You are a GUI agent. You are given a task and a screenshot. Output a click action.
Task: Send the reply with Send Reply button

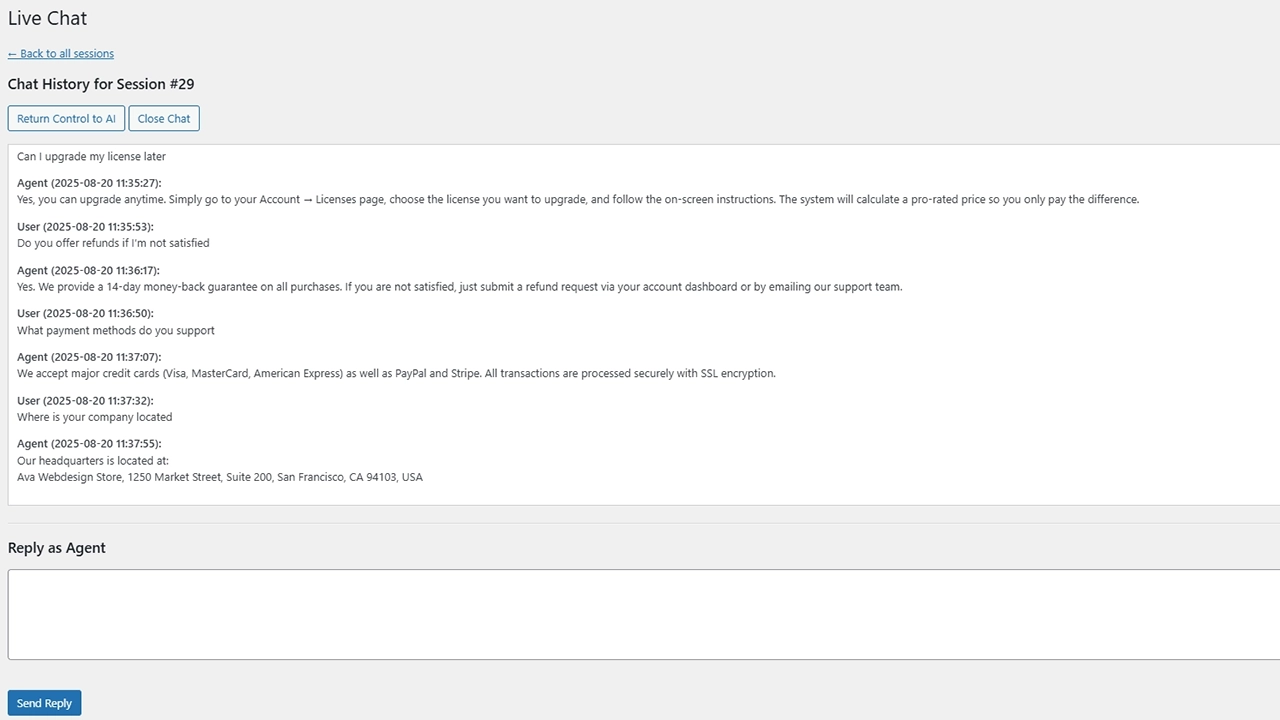[x=44, y=703]
